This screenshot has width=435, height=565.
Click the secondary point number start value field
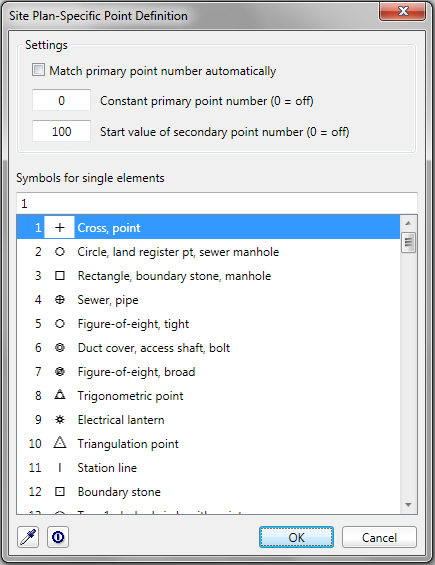(x=61, y=131)
